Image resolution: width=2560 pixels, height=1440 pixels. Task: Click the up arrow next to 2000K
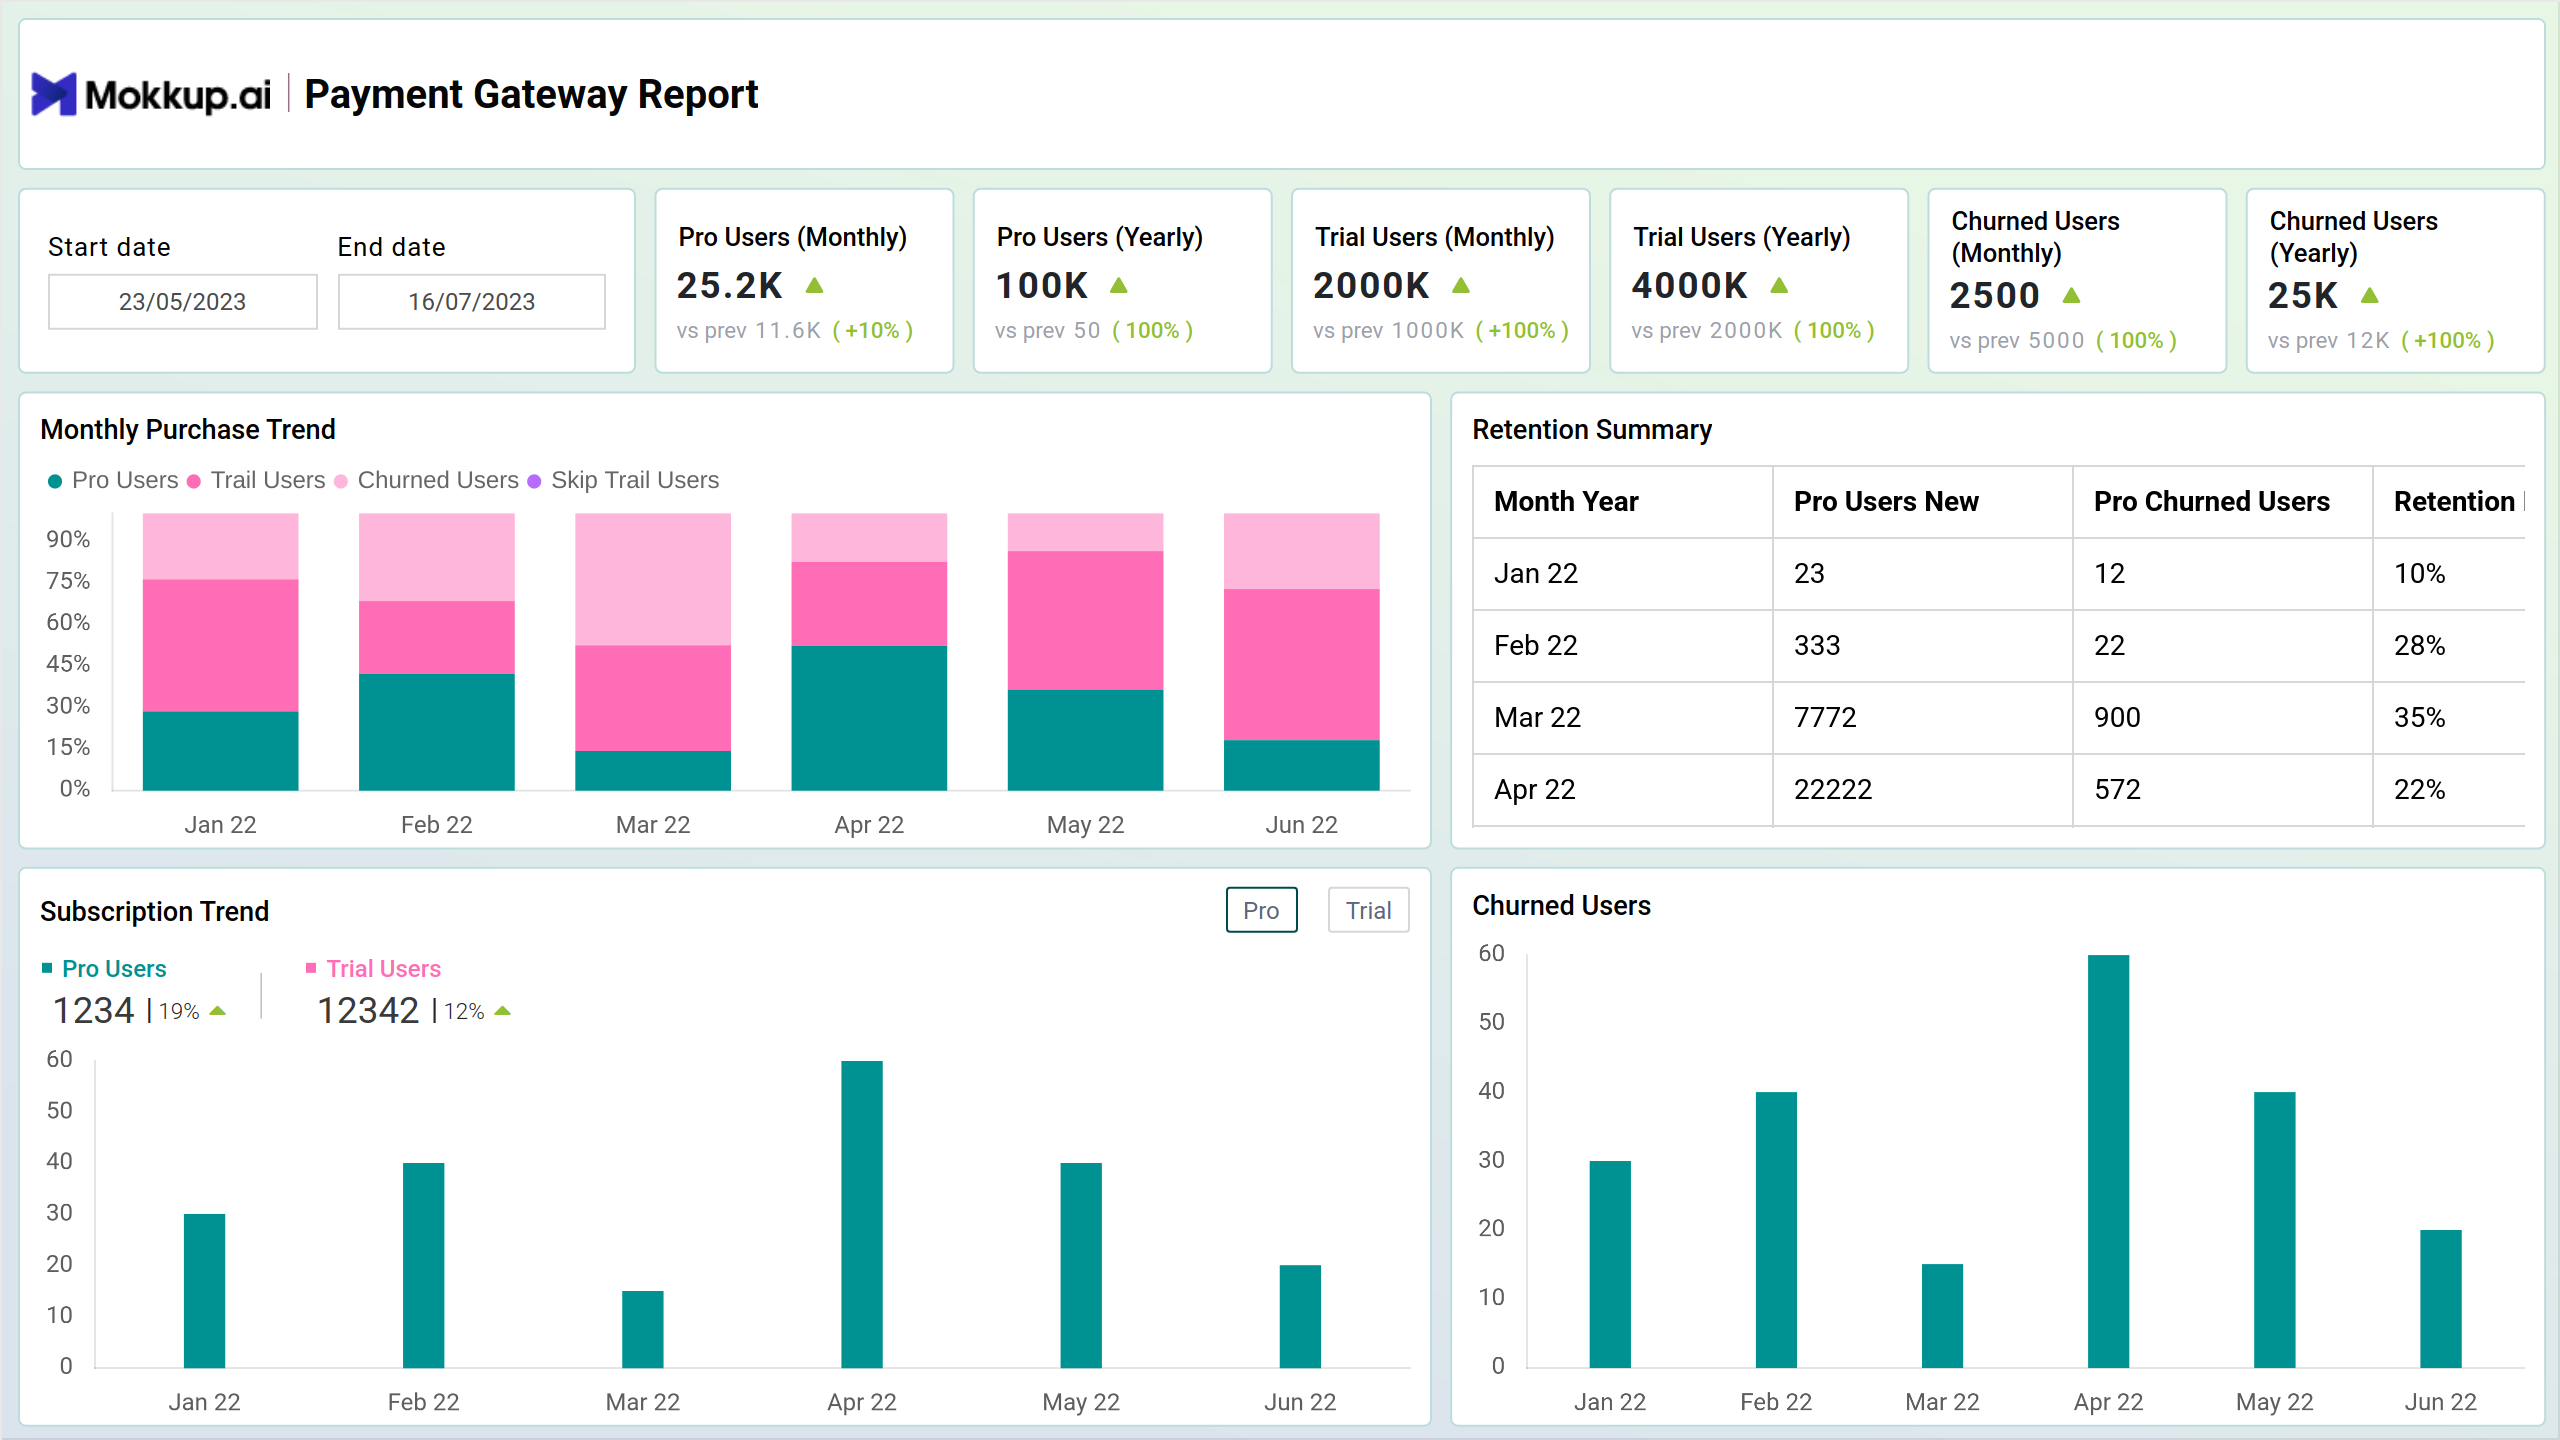tap(1461, 286)
